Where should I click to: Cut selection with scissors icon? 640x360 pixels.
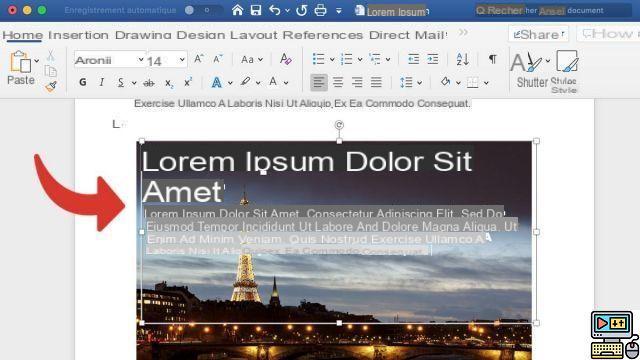[x=51, y=55]
